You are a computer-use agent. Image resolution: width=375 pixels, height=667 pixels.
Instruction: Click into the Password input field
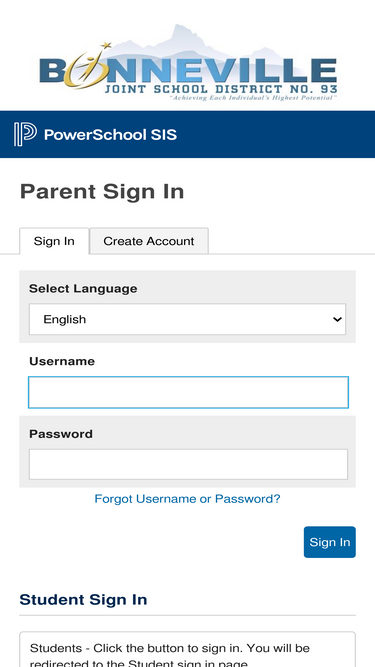[188, 465]
